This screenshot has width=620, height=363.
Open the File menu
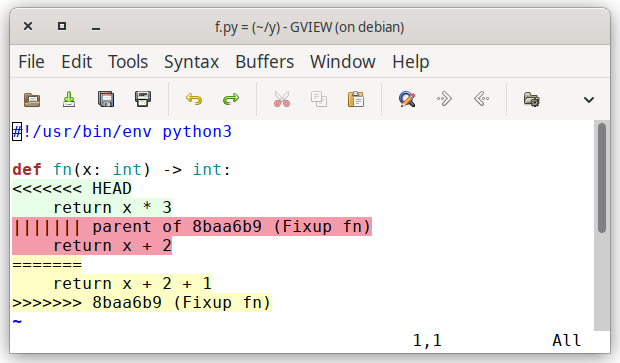(31, 62)
